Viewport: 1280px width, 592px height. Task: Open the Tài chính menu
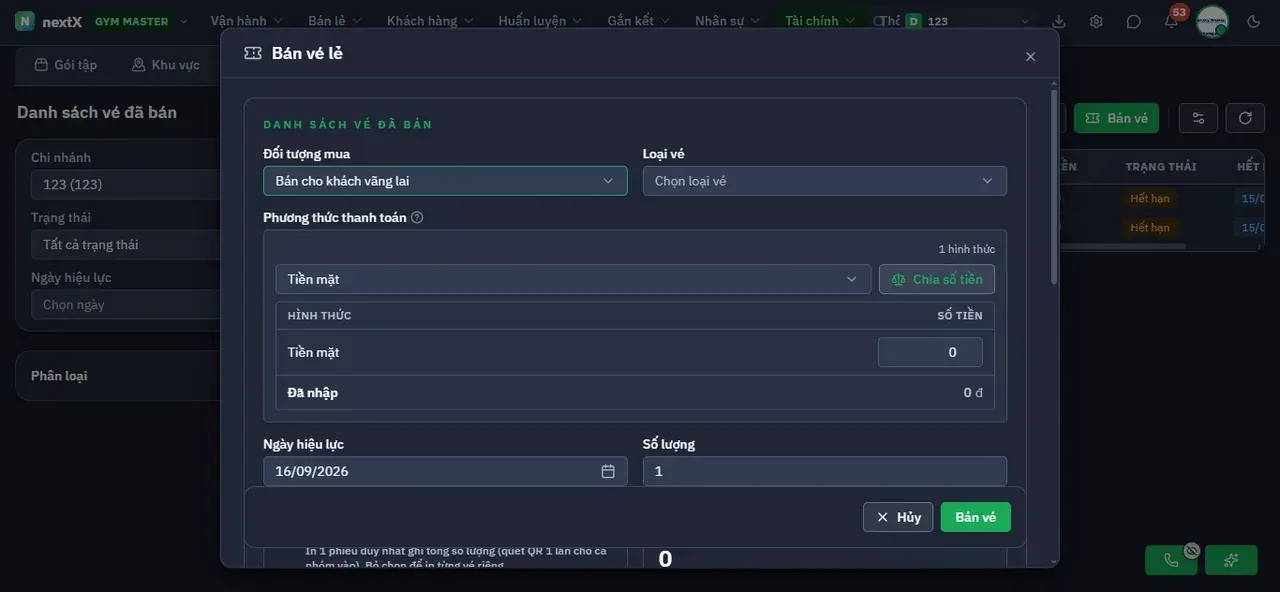[820, 21]
